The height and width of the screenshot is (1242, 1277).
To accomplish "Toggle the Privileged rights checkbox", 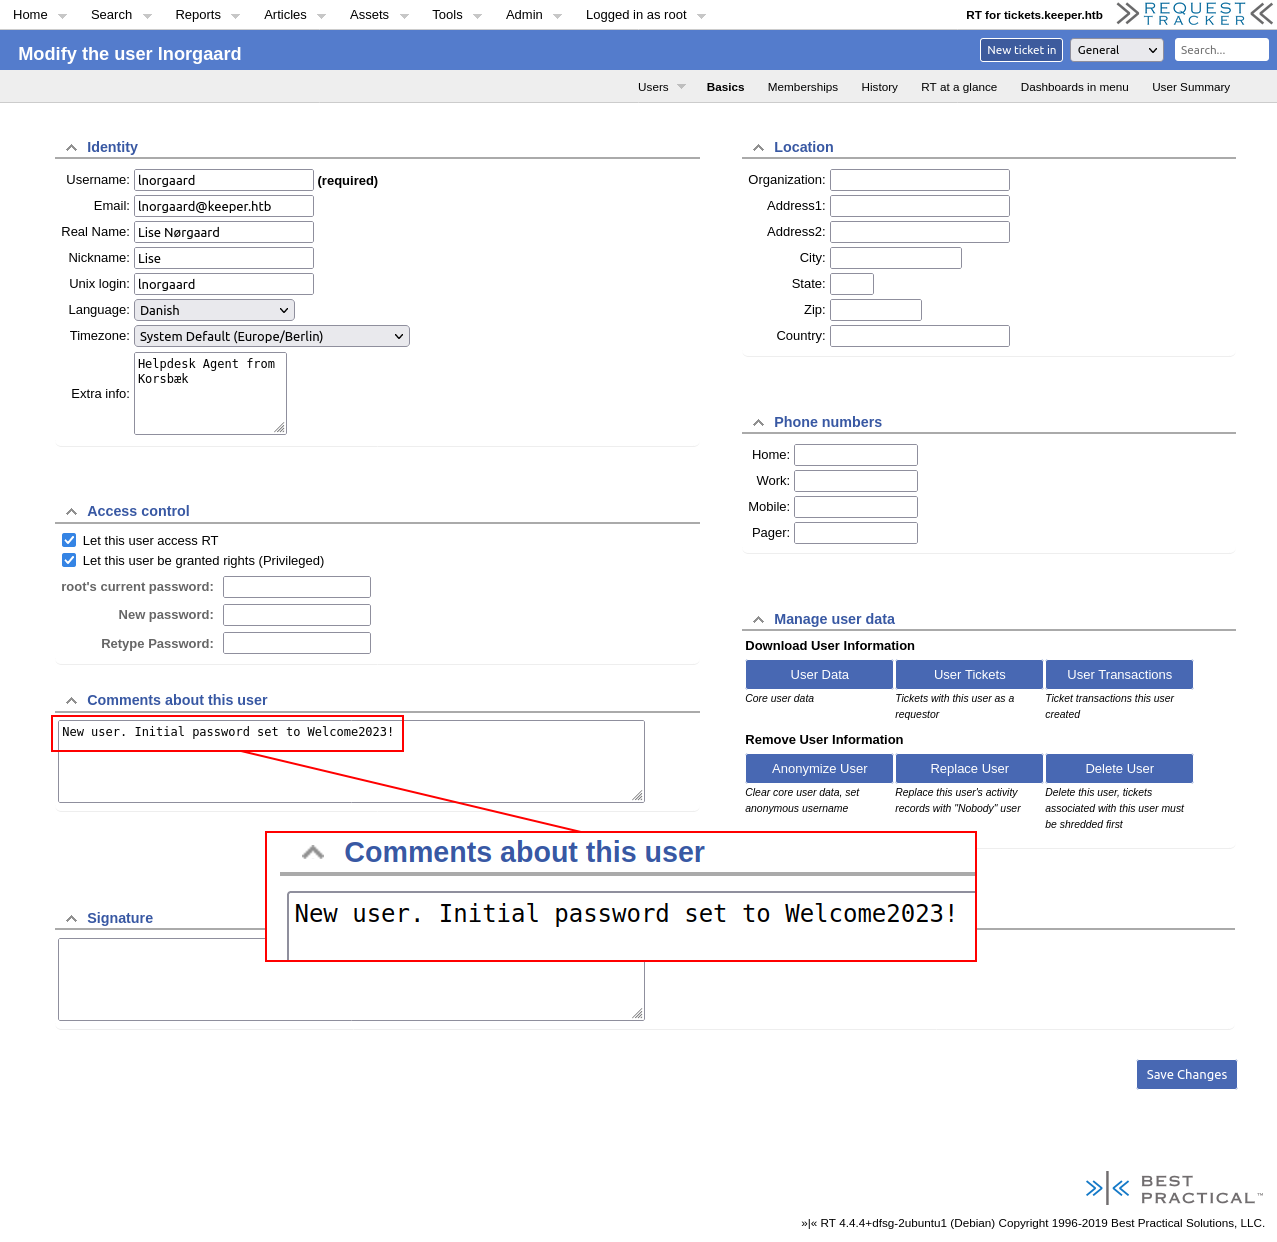I will [x=69, y=560].
